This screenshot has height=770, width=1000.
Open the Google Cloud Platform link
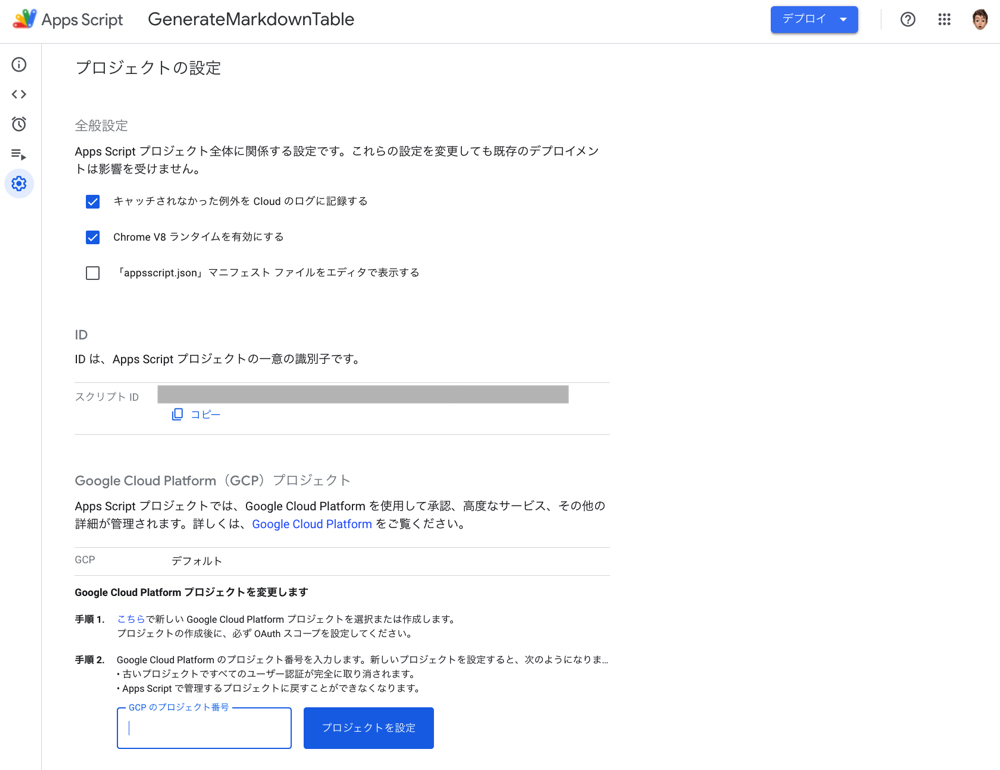pyautogui.click(x=312, y=524)
